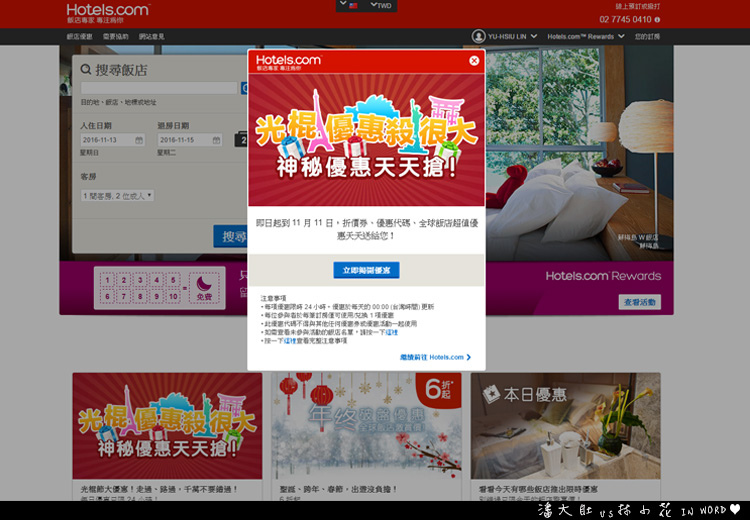The height and width of the screenshot is (520, 750).
Task: Click the check-in date field 2016-11-13
Action: click(x=113, y=140)
